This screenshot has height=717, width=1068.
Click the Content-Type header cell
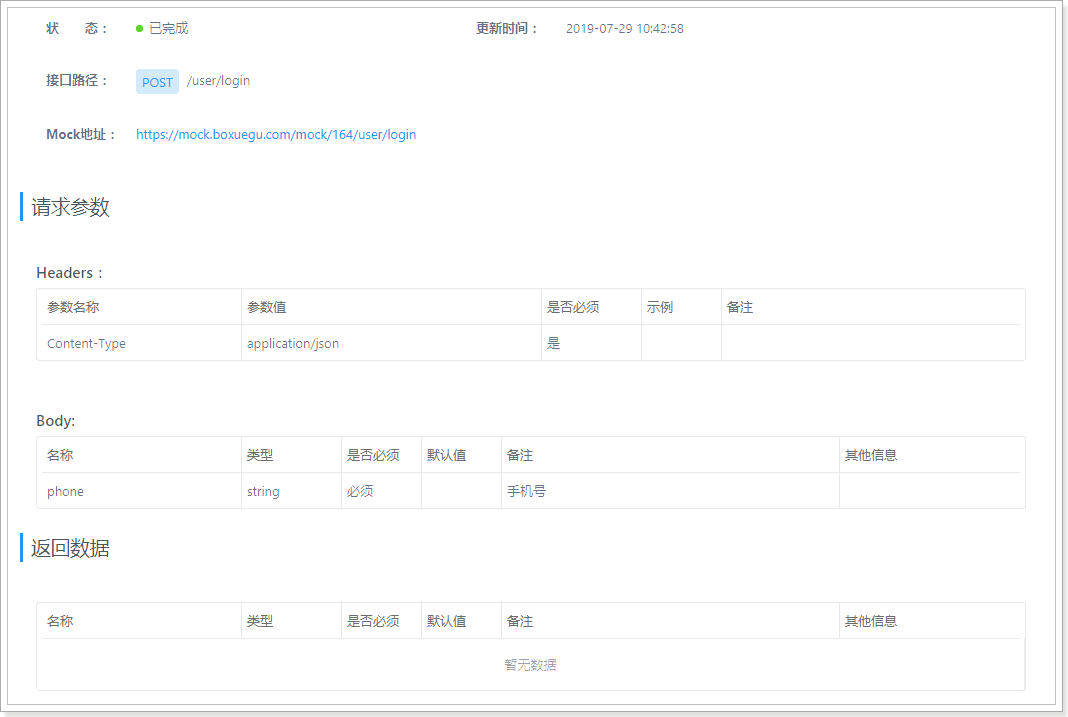pyautogui.click(x=139, y=343)
